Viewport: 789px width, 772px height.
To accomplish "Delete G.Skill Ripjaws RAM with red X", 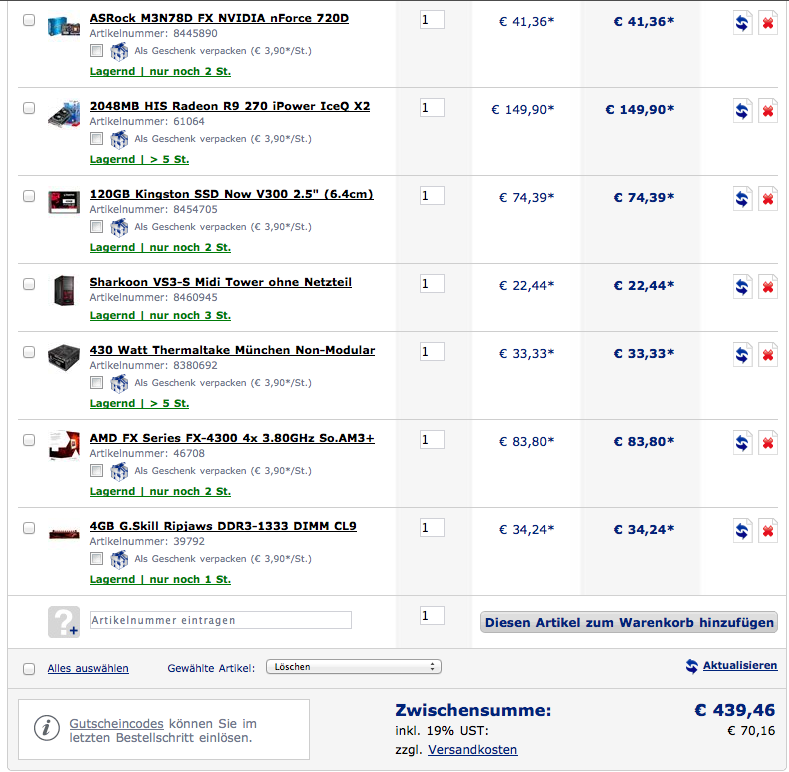I will click(x=768, y=531).
